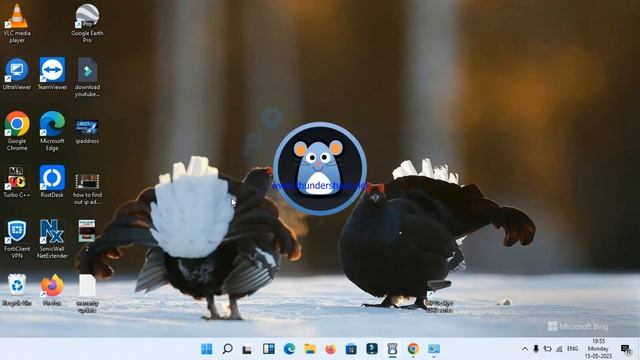
Task: Open the Widgets panel from taskbar
Action: [269, 349]
